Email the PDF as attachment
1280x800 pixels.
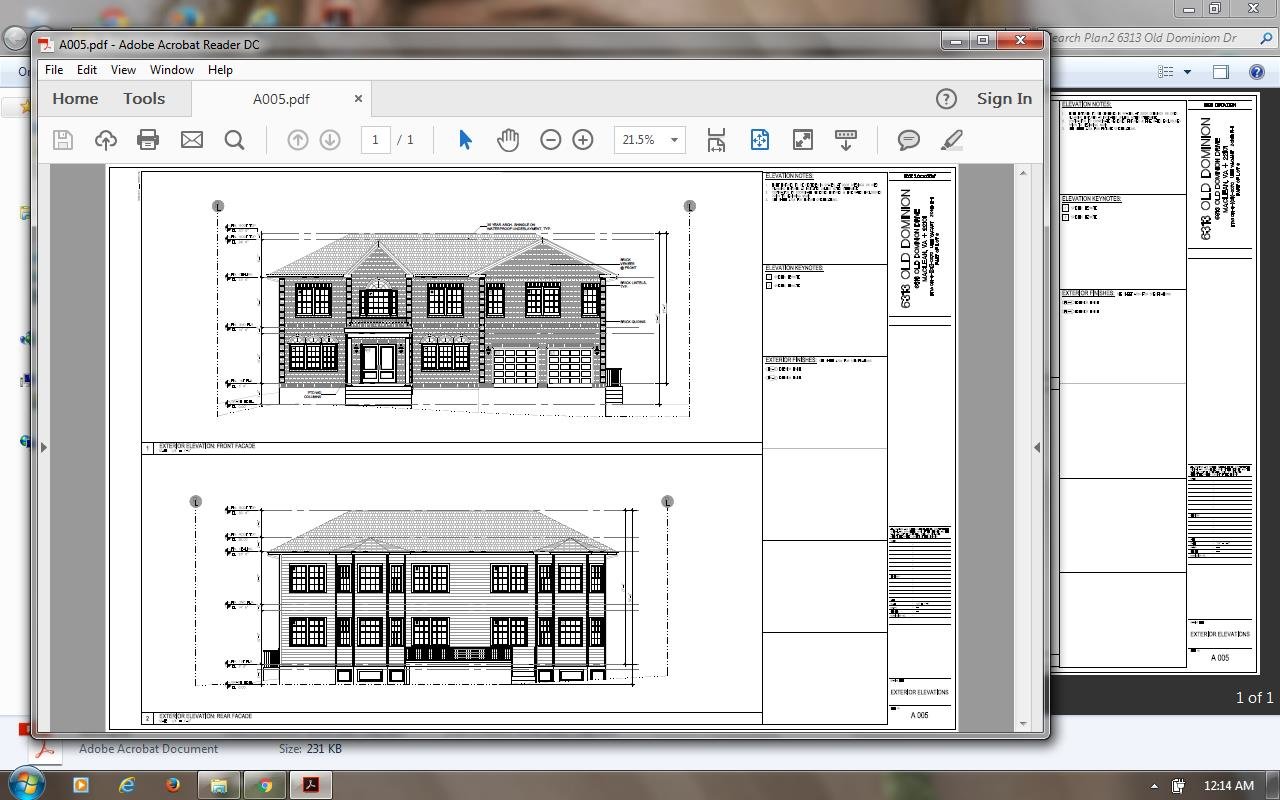click(191, 140)
